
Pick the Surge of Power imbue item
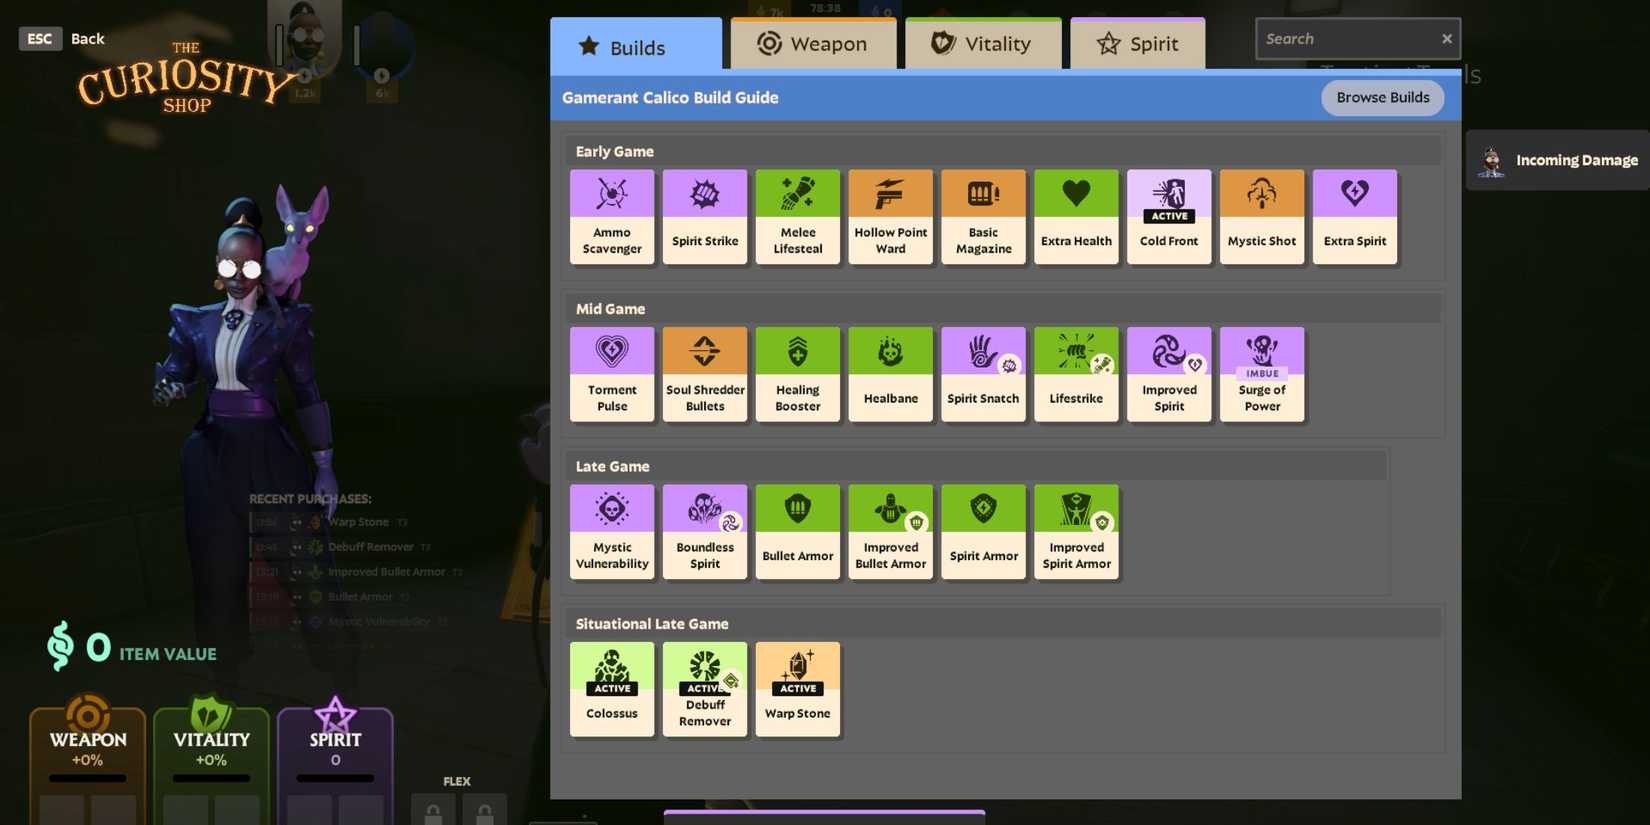click(x=1261, y=374)
